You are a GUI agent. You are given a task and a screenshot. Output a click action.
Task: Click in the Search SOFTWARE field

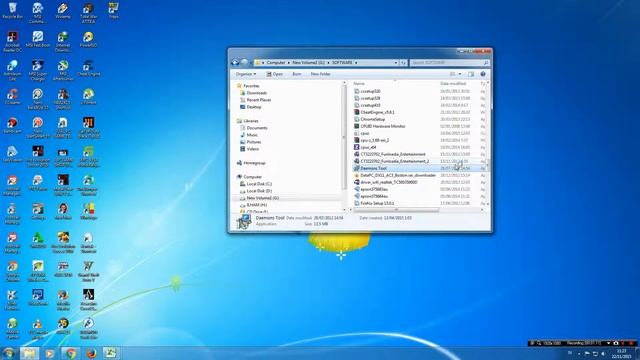pos(449,62)
